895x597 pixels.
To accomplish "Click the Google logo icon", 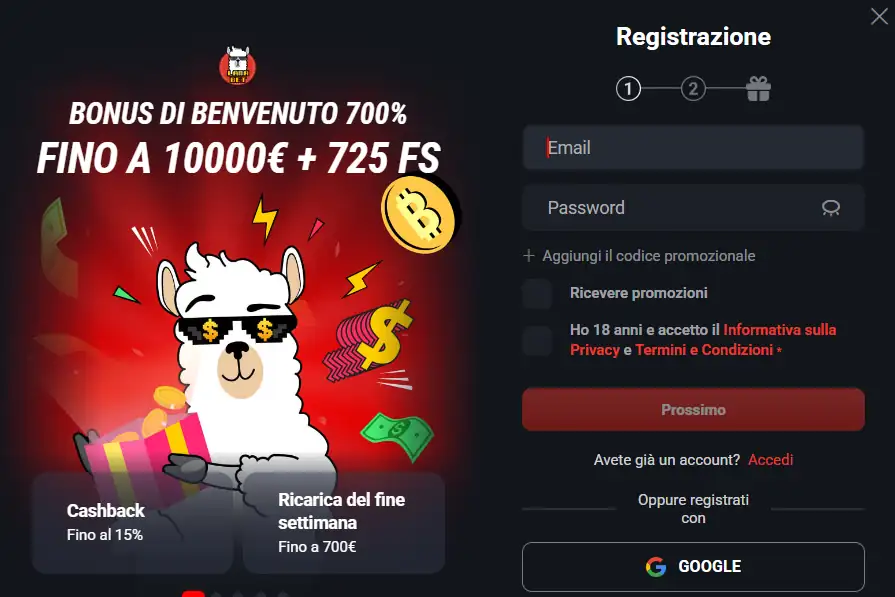I will tap(656, 566).
